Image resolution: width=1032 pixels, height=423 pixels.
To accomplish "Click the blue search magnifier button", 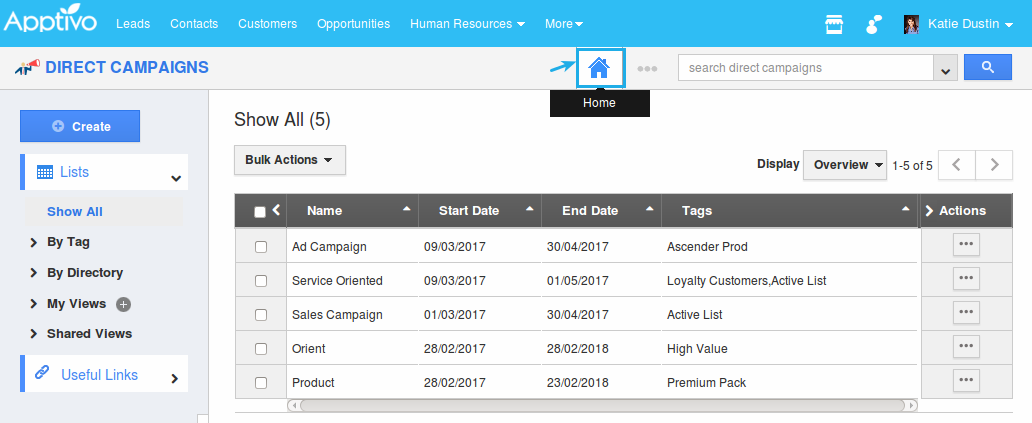I will (x=987, y=68).
